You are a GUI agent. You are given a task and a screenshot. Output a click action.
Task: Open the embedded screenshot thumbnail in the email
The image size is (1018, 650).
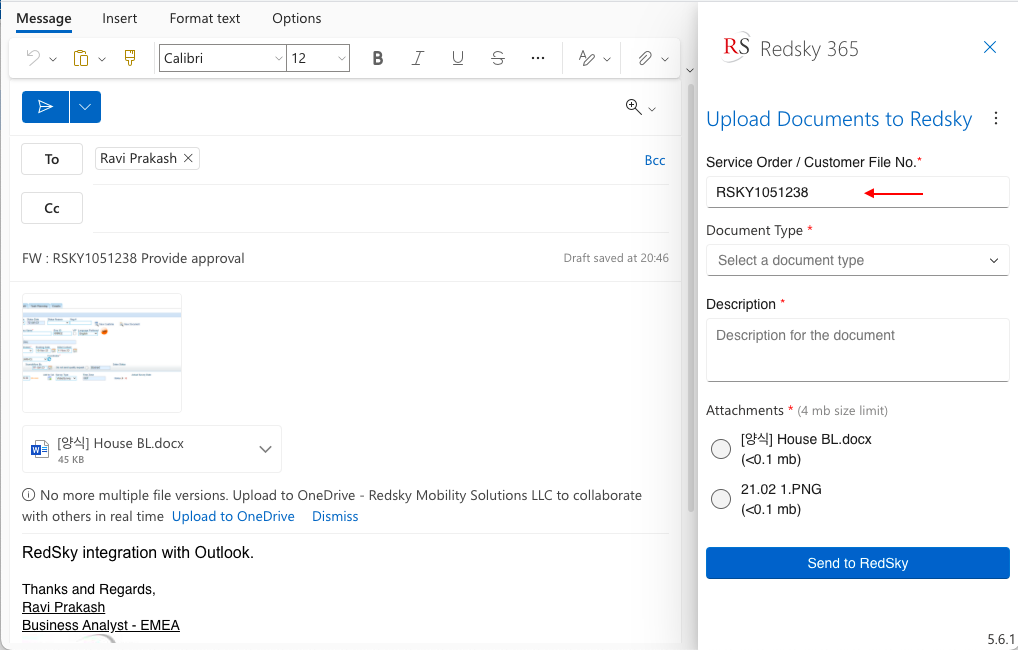click(x=102, y=353)
